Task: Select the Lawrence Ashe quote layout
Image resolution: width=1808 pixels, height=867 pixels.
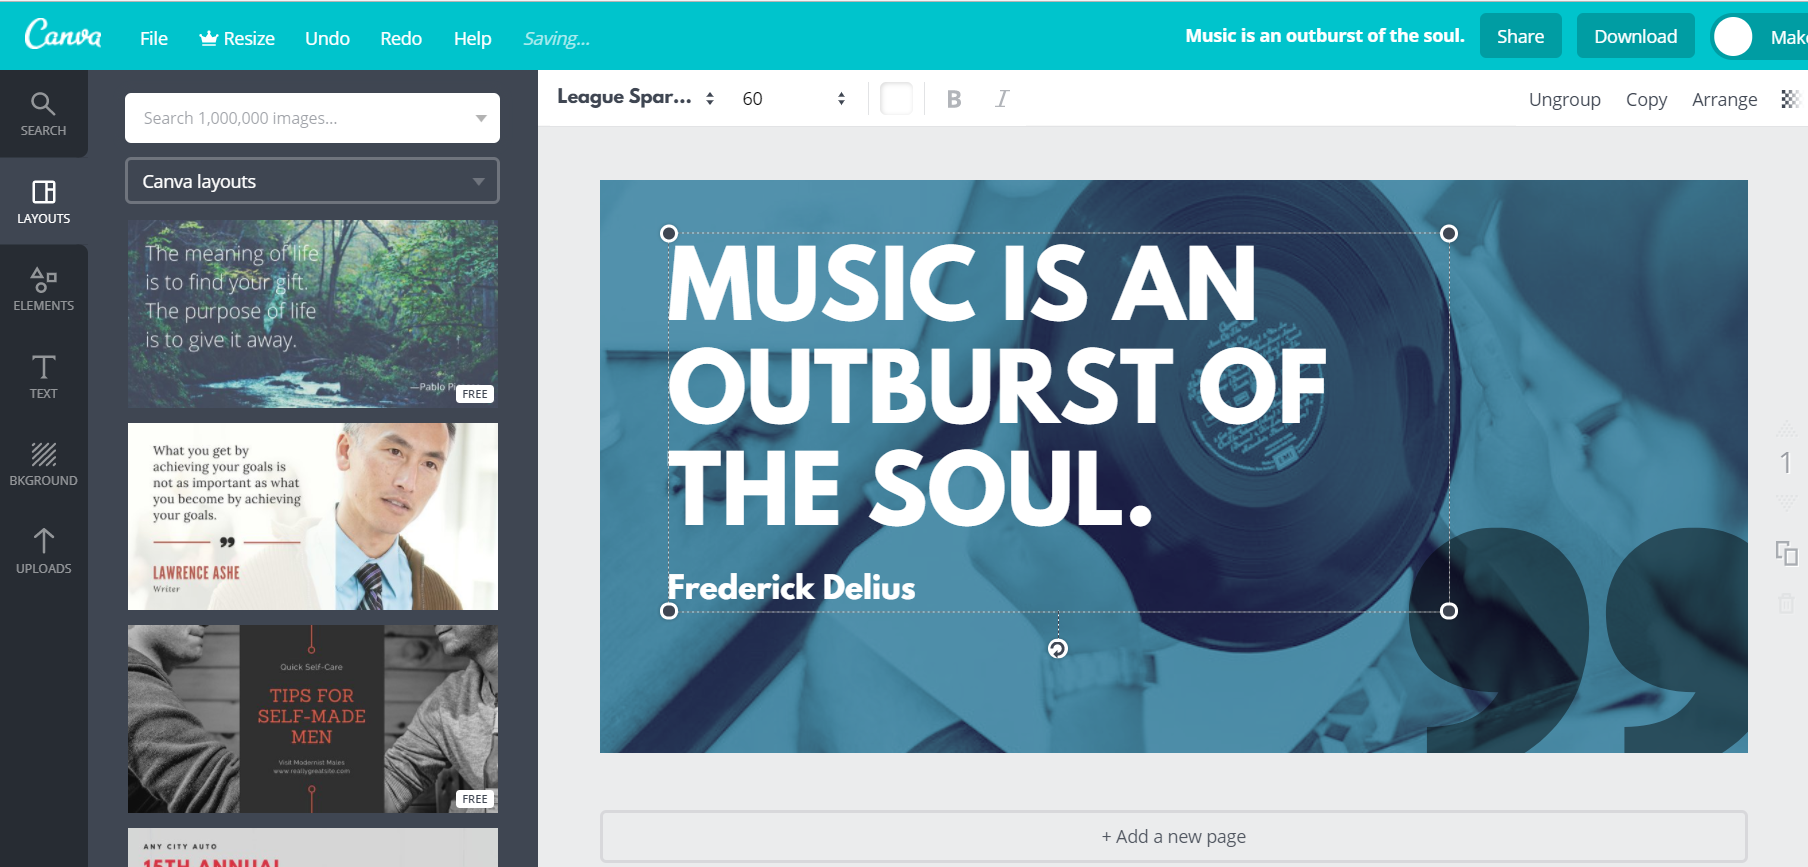Action: click(x=312, y=516)
